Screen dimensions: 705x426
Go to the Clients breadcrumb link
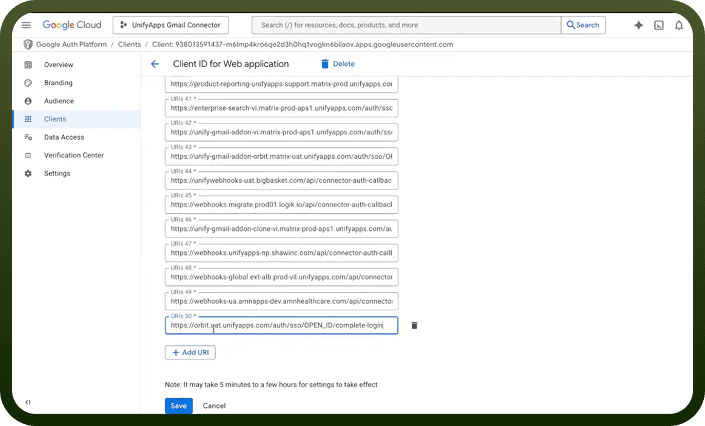click(x=129, y=45)
